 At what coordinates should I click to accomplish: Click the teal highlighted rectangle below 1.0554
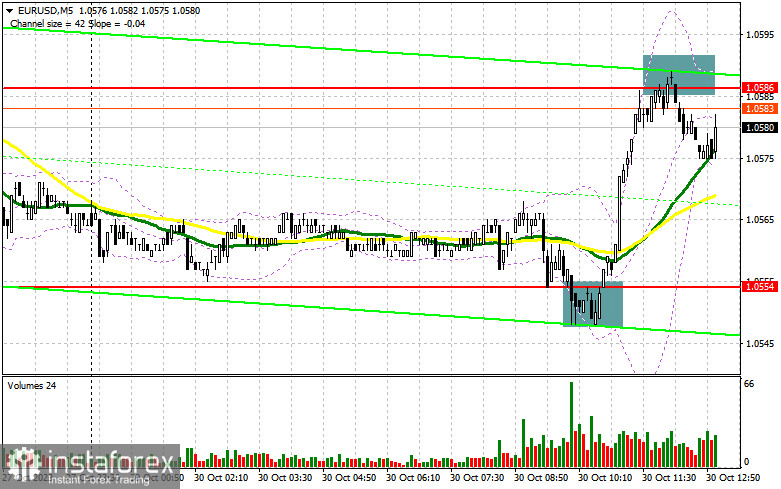[x=593, y=304]
